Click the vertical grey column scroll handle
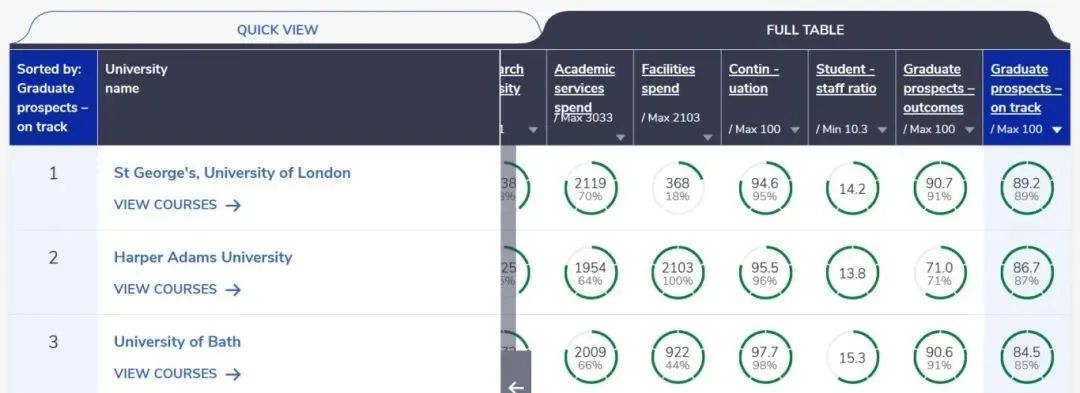 click(508, 248)
